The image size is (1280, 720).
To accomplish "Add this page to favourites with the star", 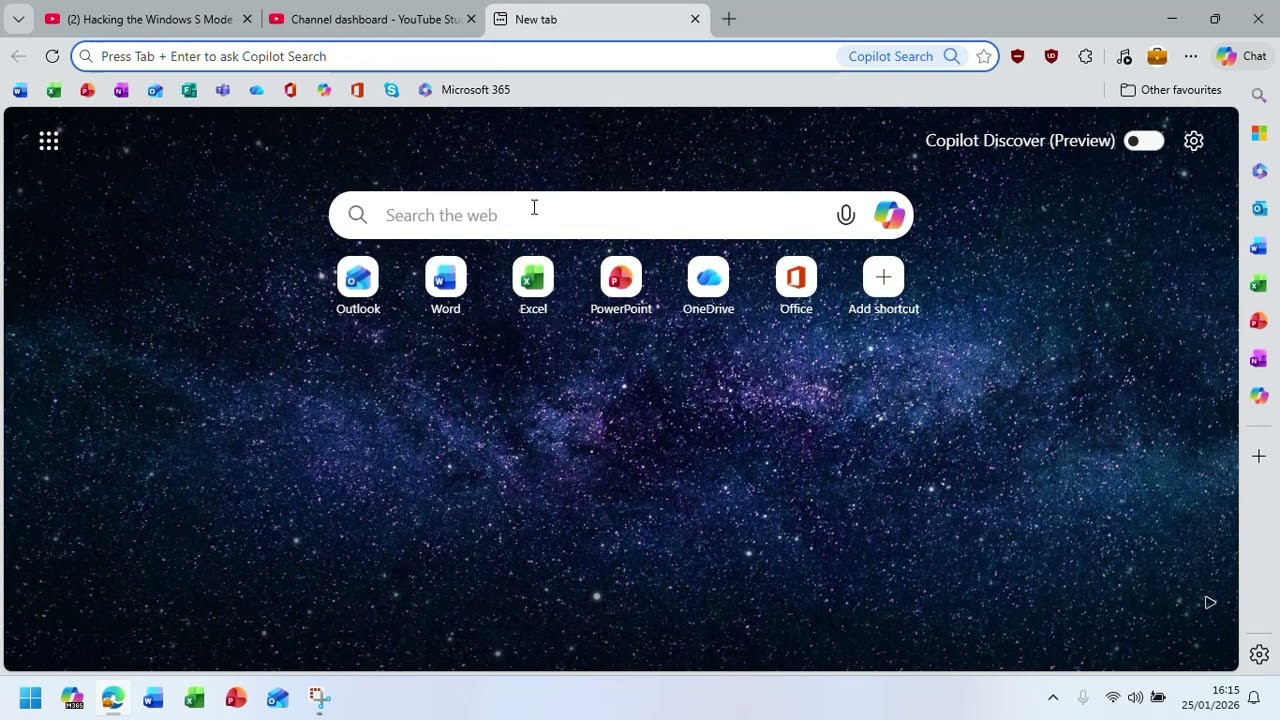I will click(x=984, y=56).
